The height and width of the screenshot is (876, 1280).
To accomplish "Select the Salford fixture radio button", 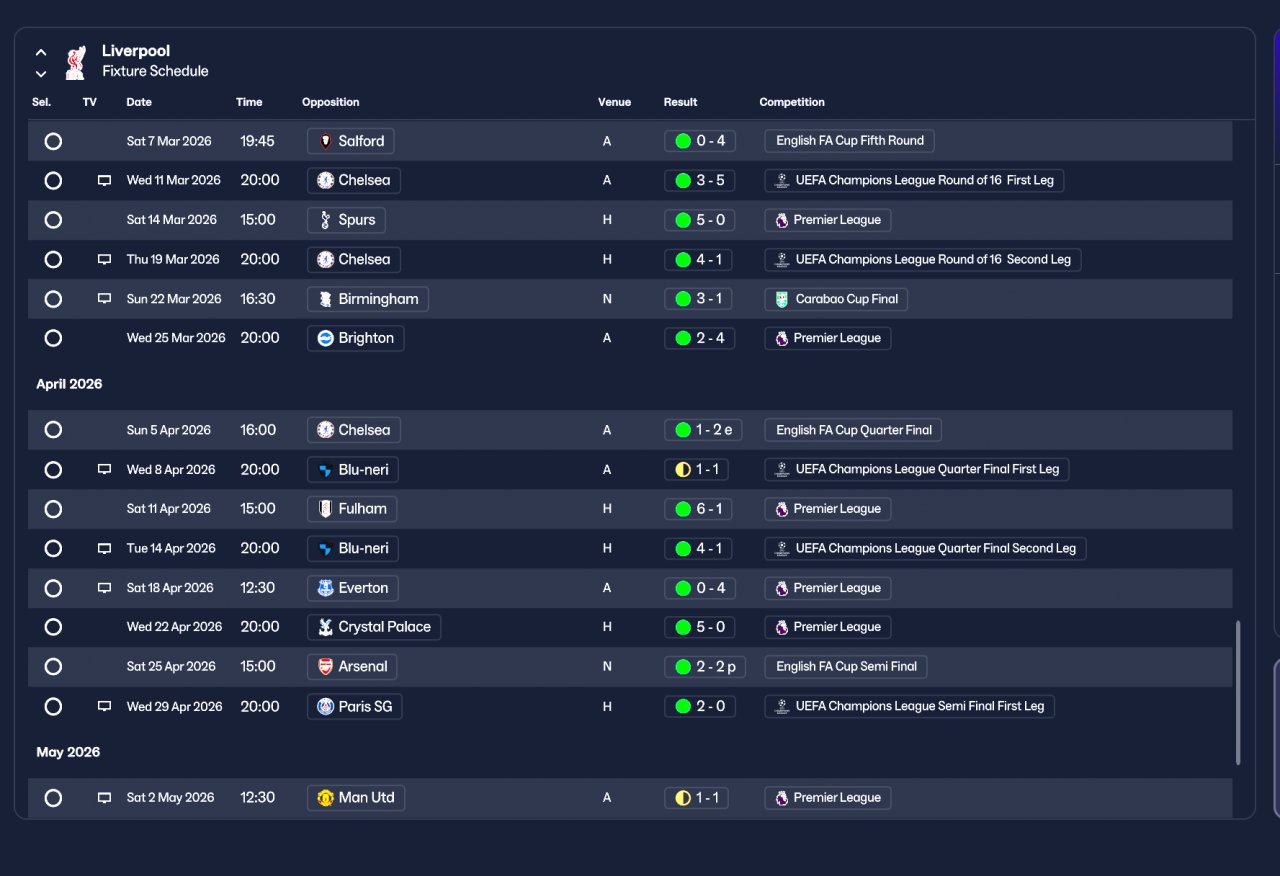I will pos(53,141).
